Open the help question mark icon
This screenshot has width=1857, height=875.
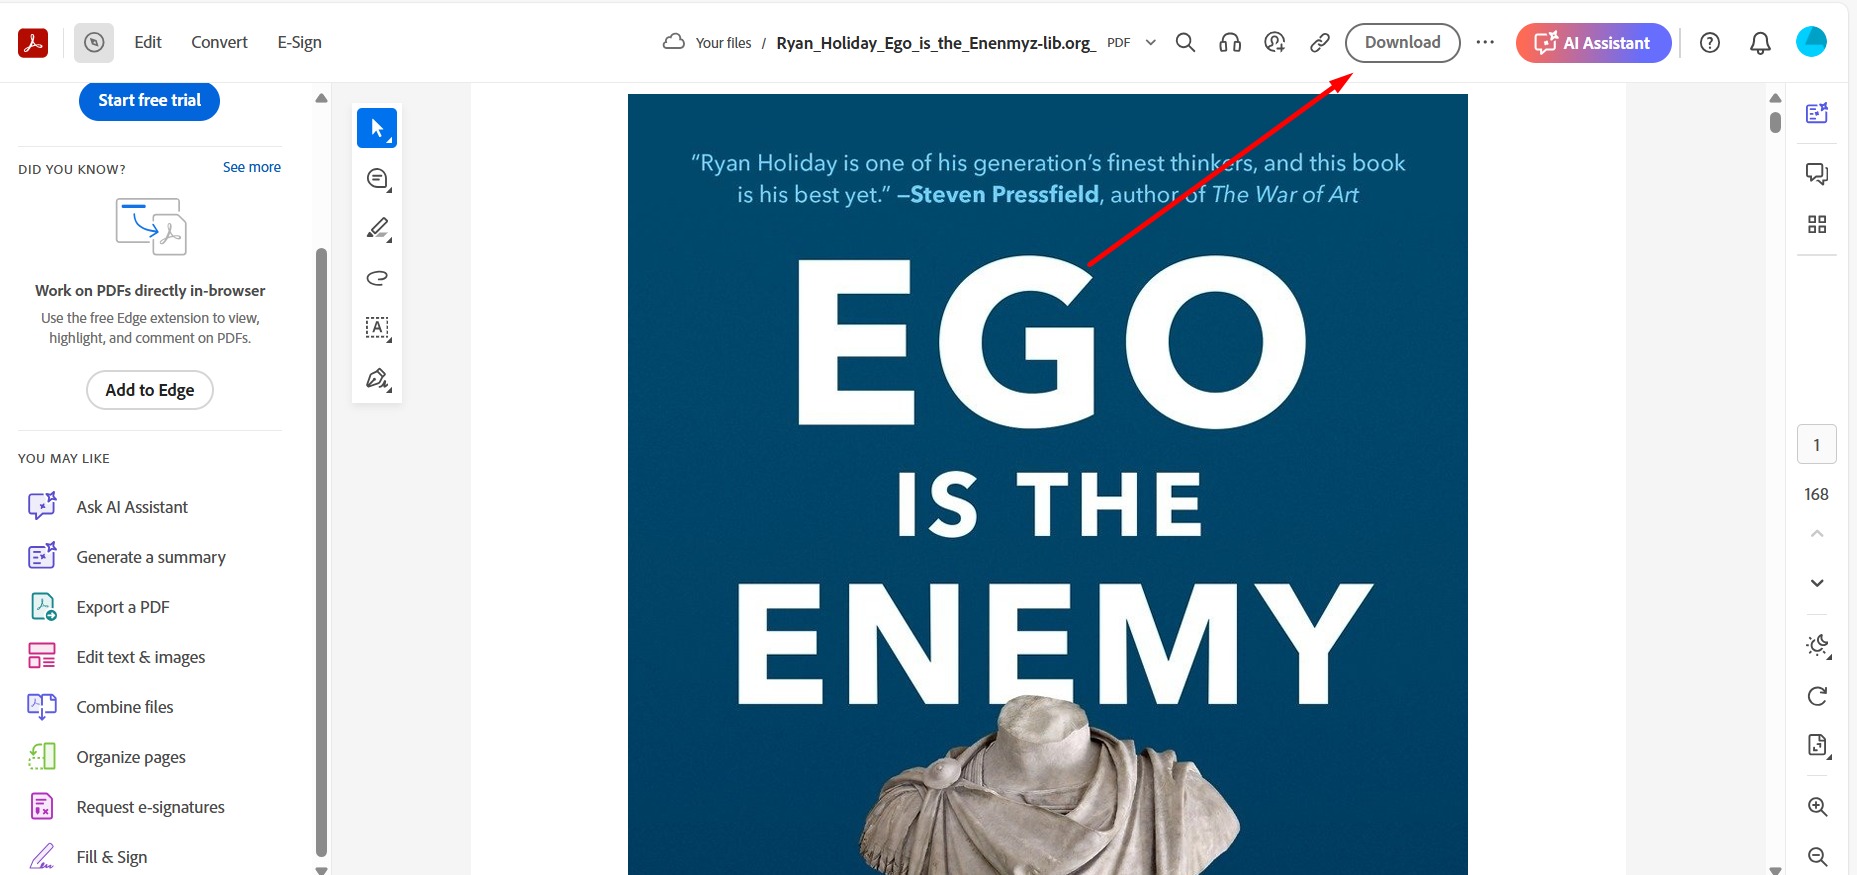point(1710,43)
